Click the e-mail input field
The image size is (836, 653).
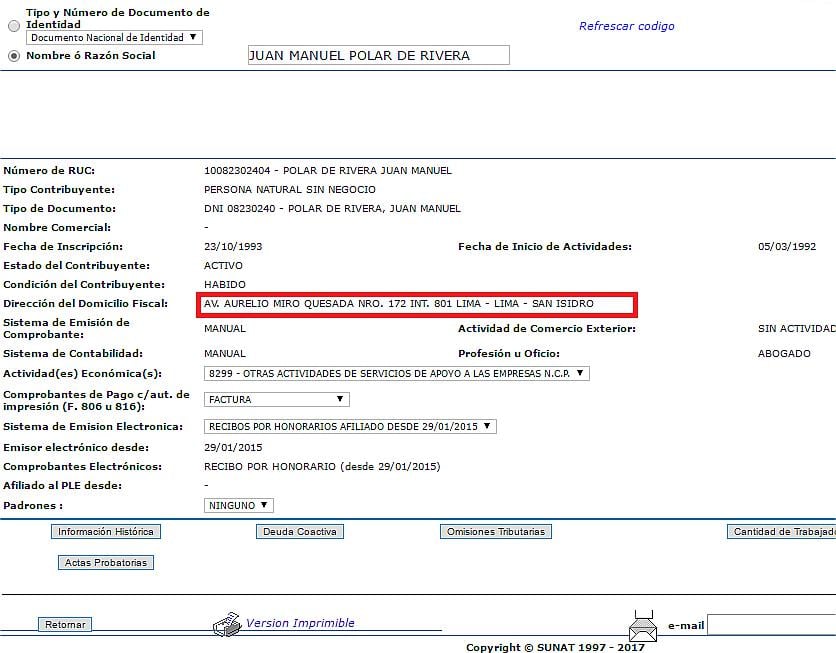[771, 625]
